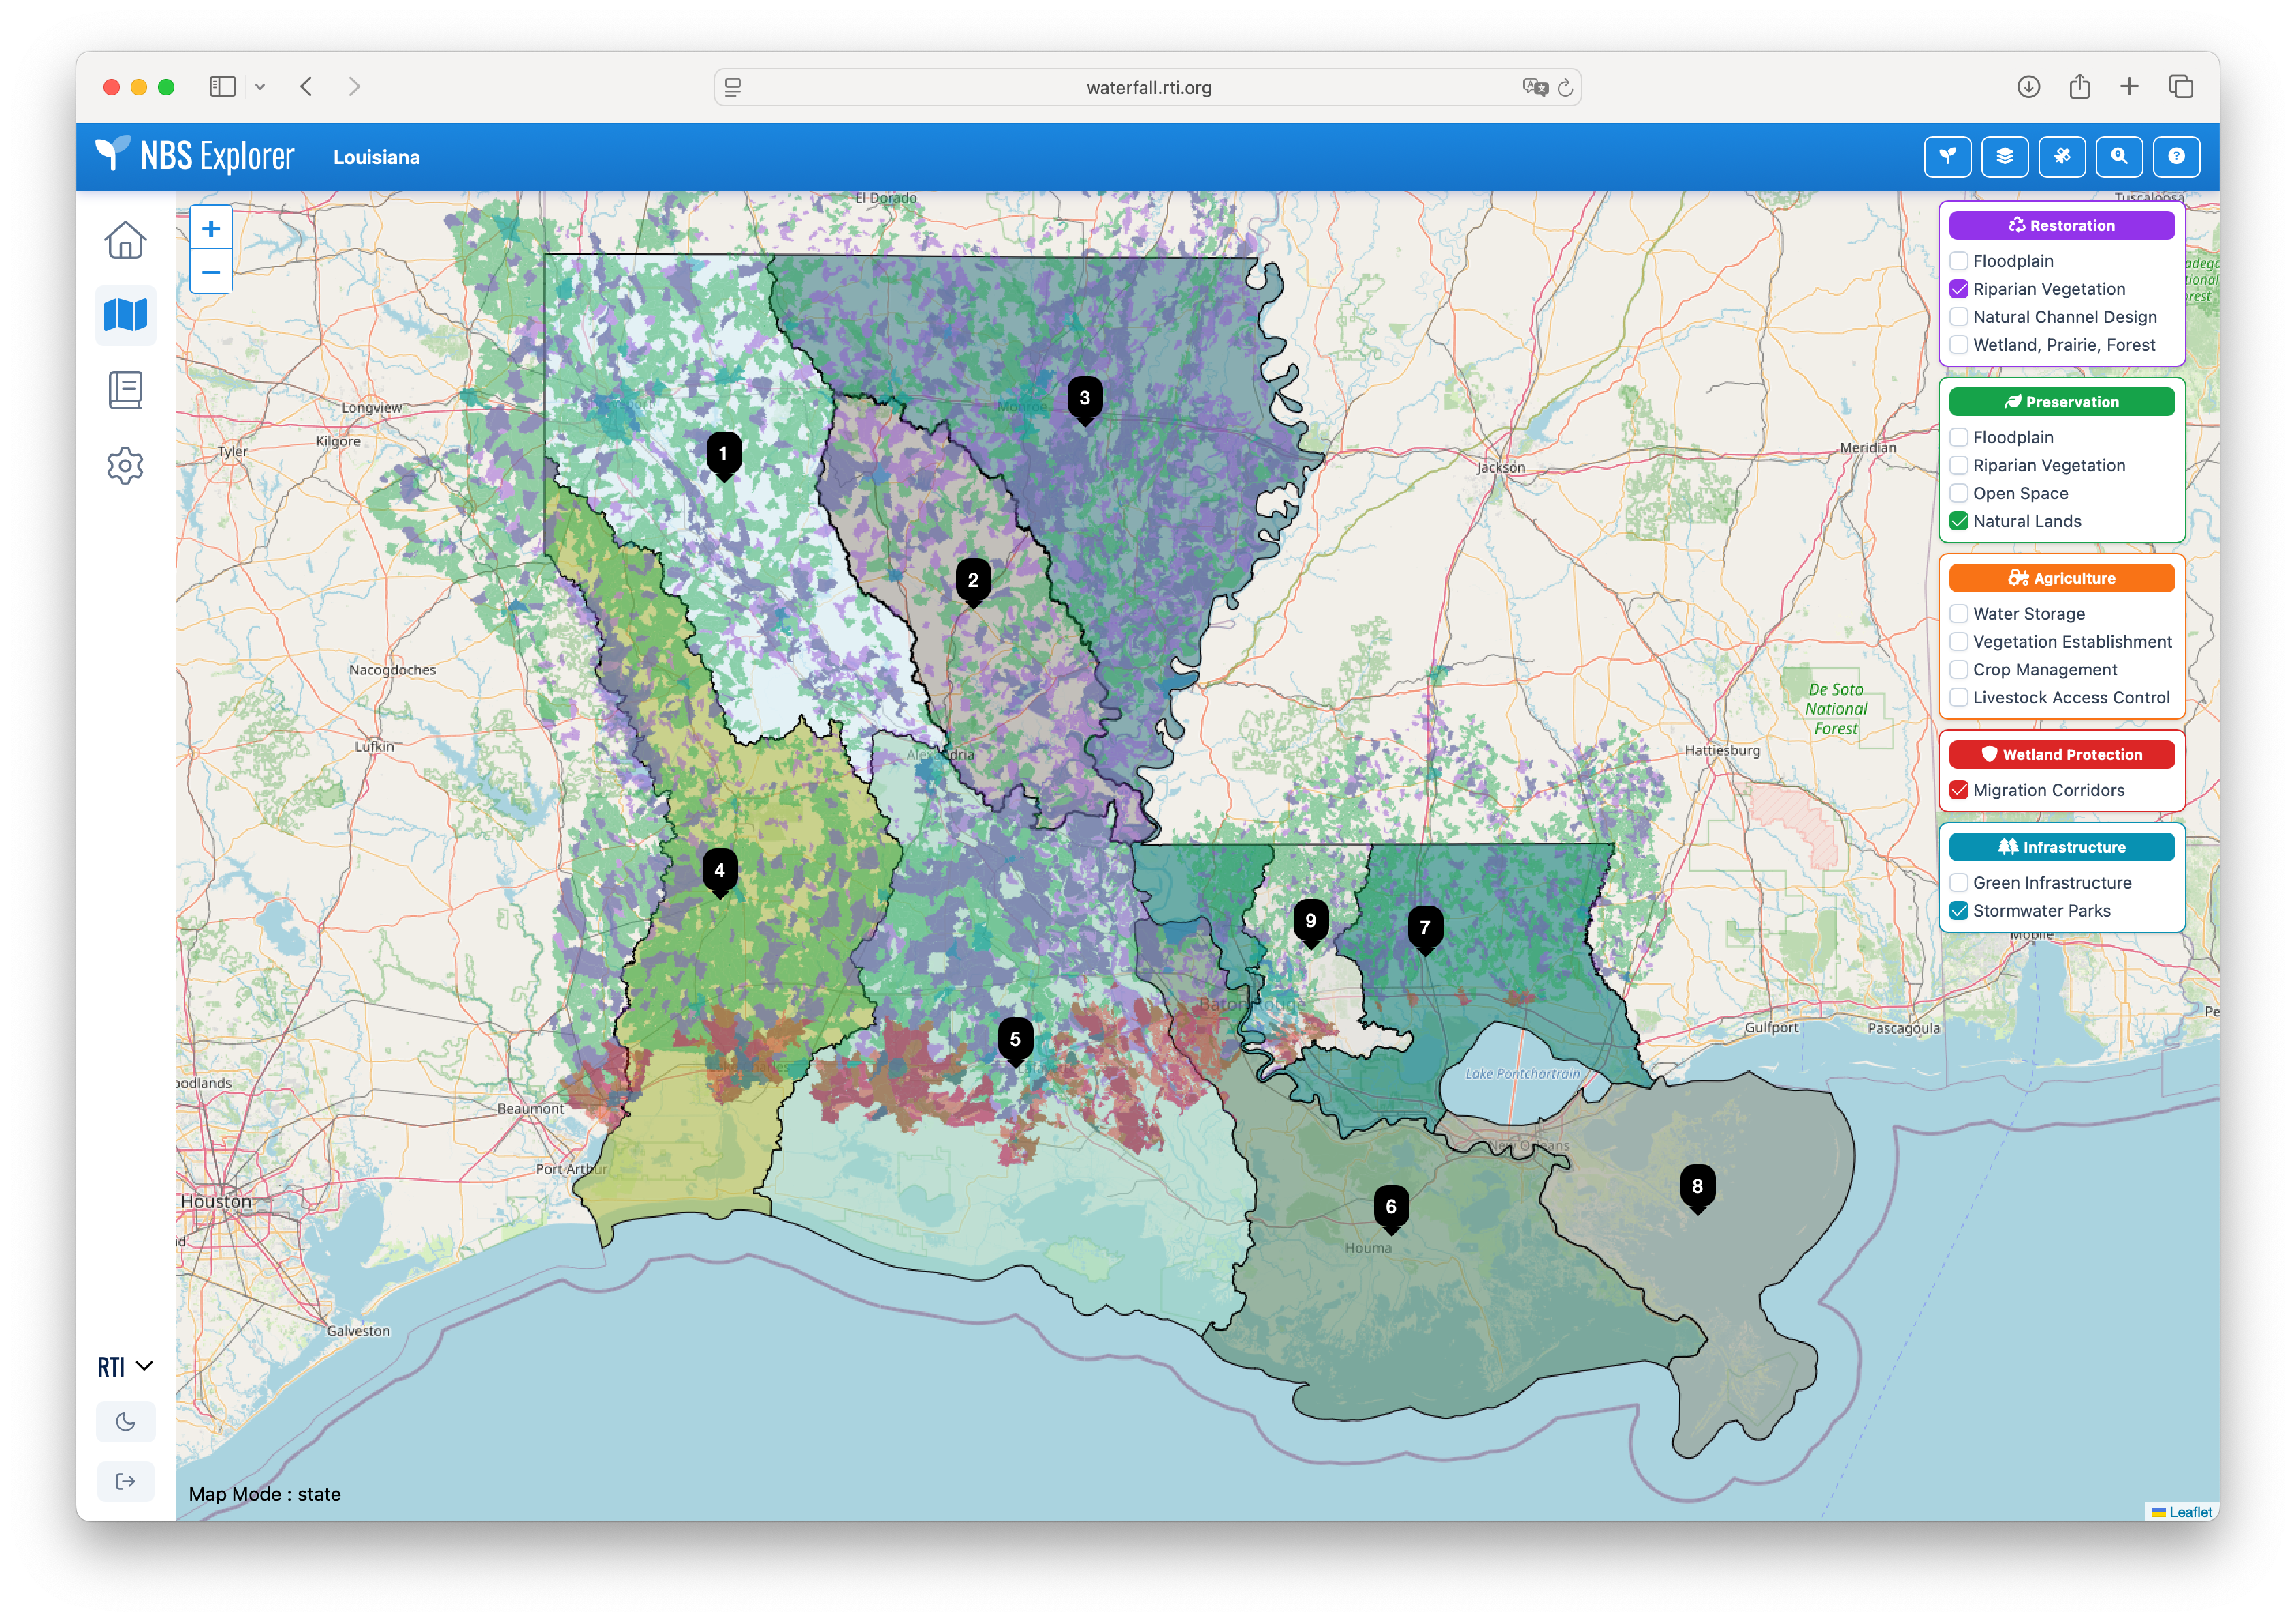This screenshot has height=1622, width=2296.
Task: Check Water Storage under Agriculture
Action: point(1959,613)
